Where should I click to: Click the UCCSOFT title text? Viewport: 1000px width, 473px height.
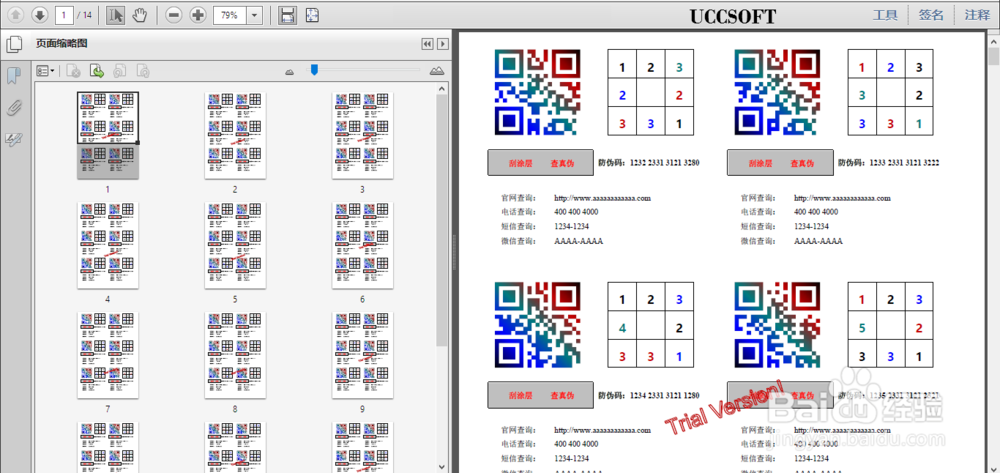(733, 16)
